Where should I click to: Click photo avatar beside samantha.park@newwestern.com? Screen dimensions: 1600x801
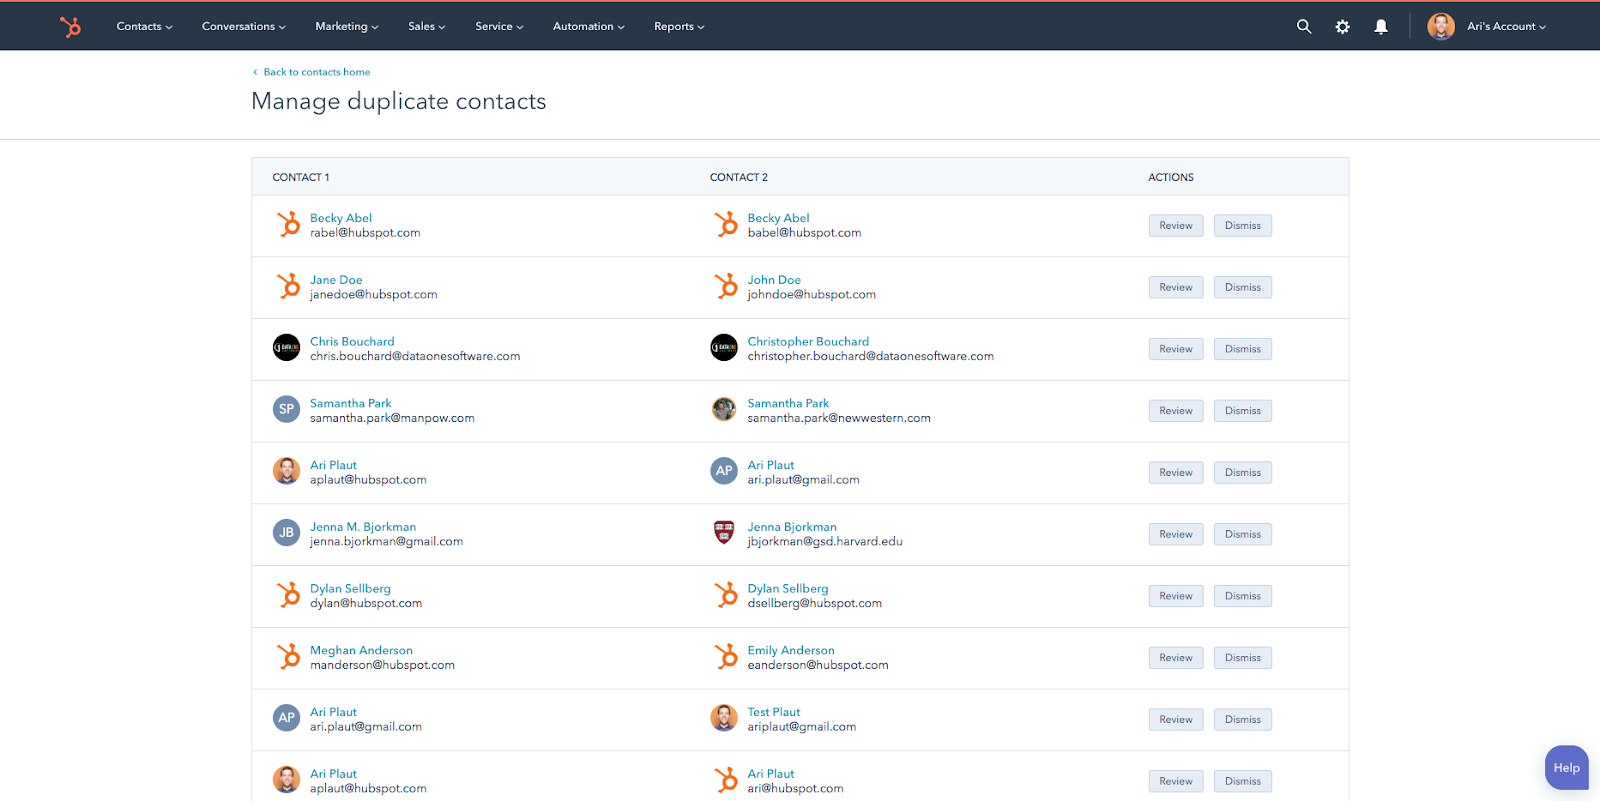[724, 409]
